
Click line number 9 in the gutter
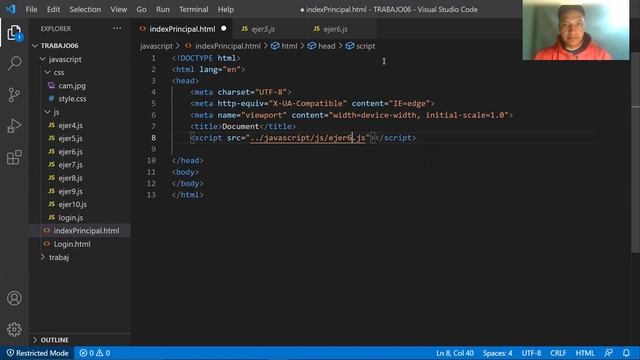(153, 149)
